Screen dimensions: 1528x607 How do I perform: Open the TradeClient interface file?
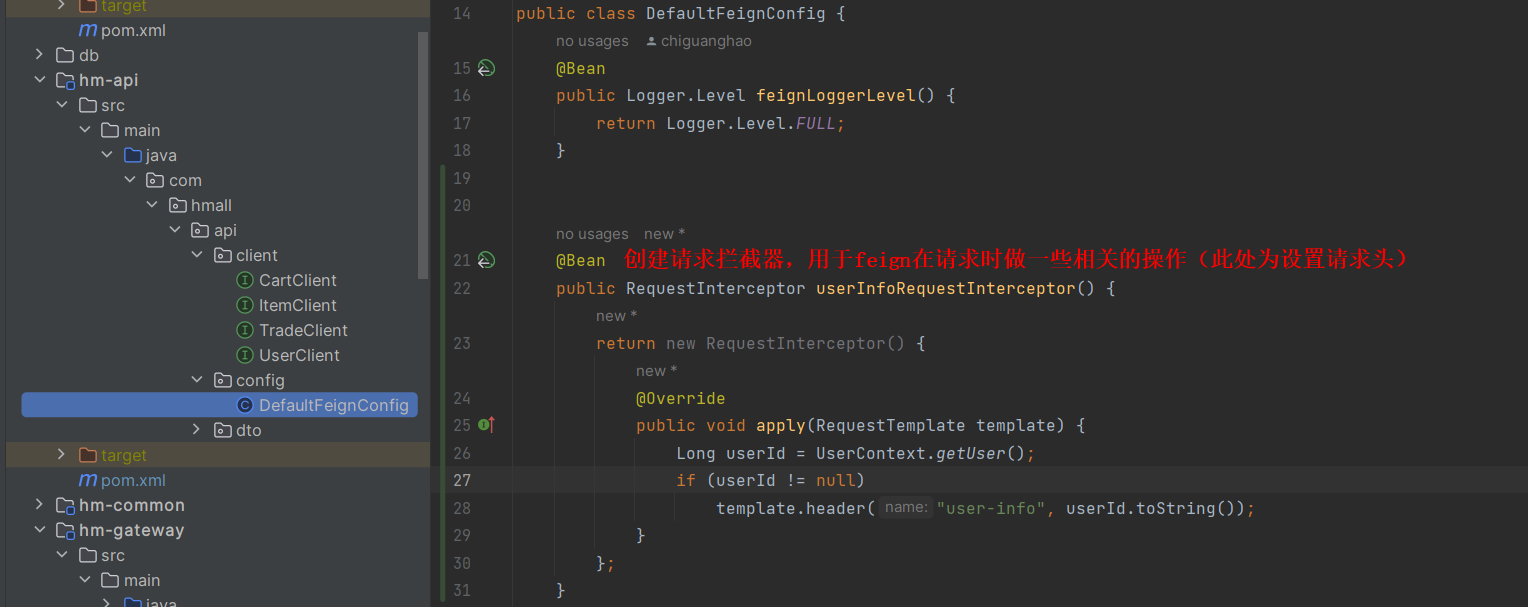(x=303, y=330)
